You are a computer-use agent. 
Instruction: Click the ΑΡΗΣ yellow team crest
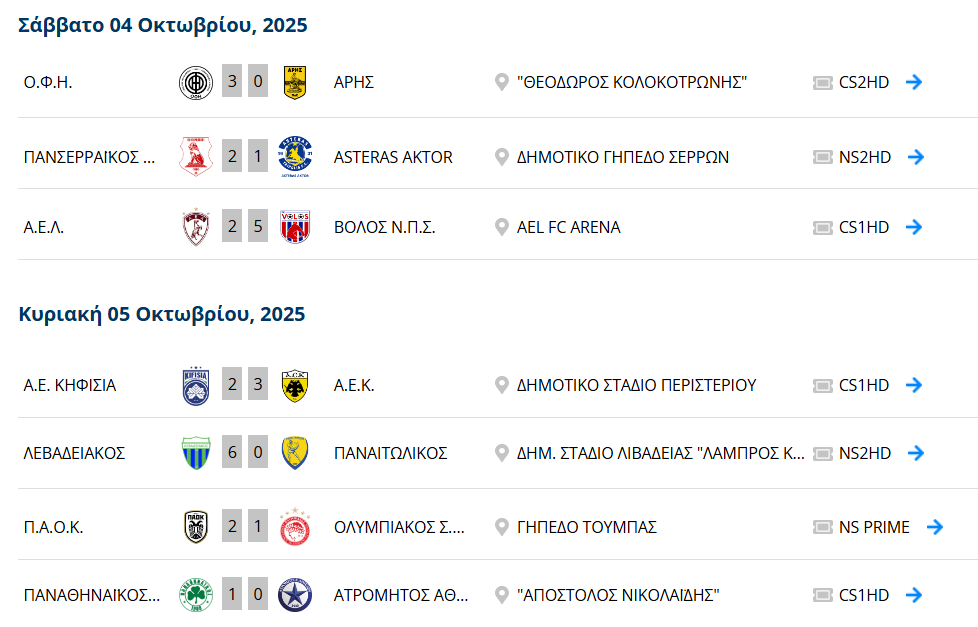click(295, 82)
